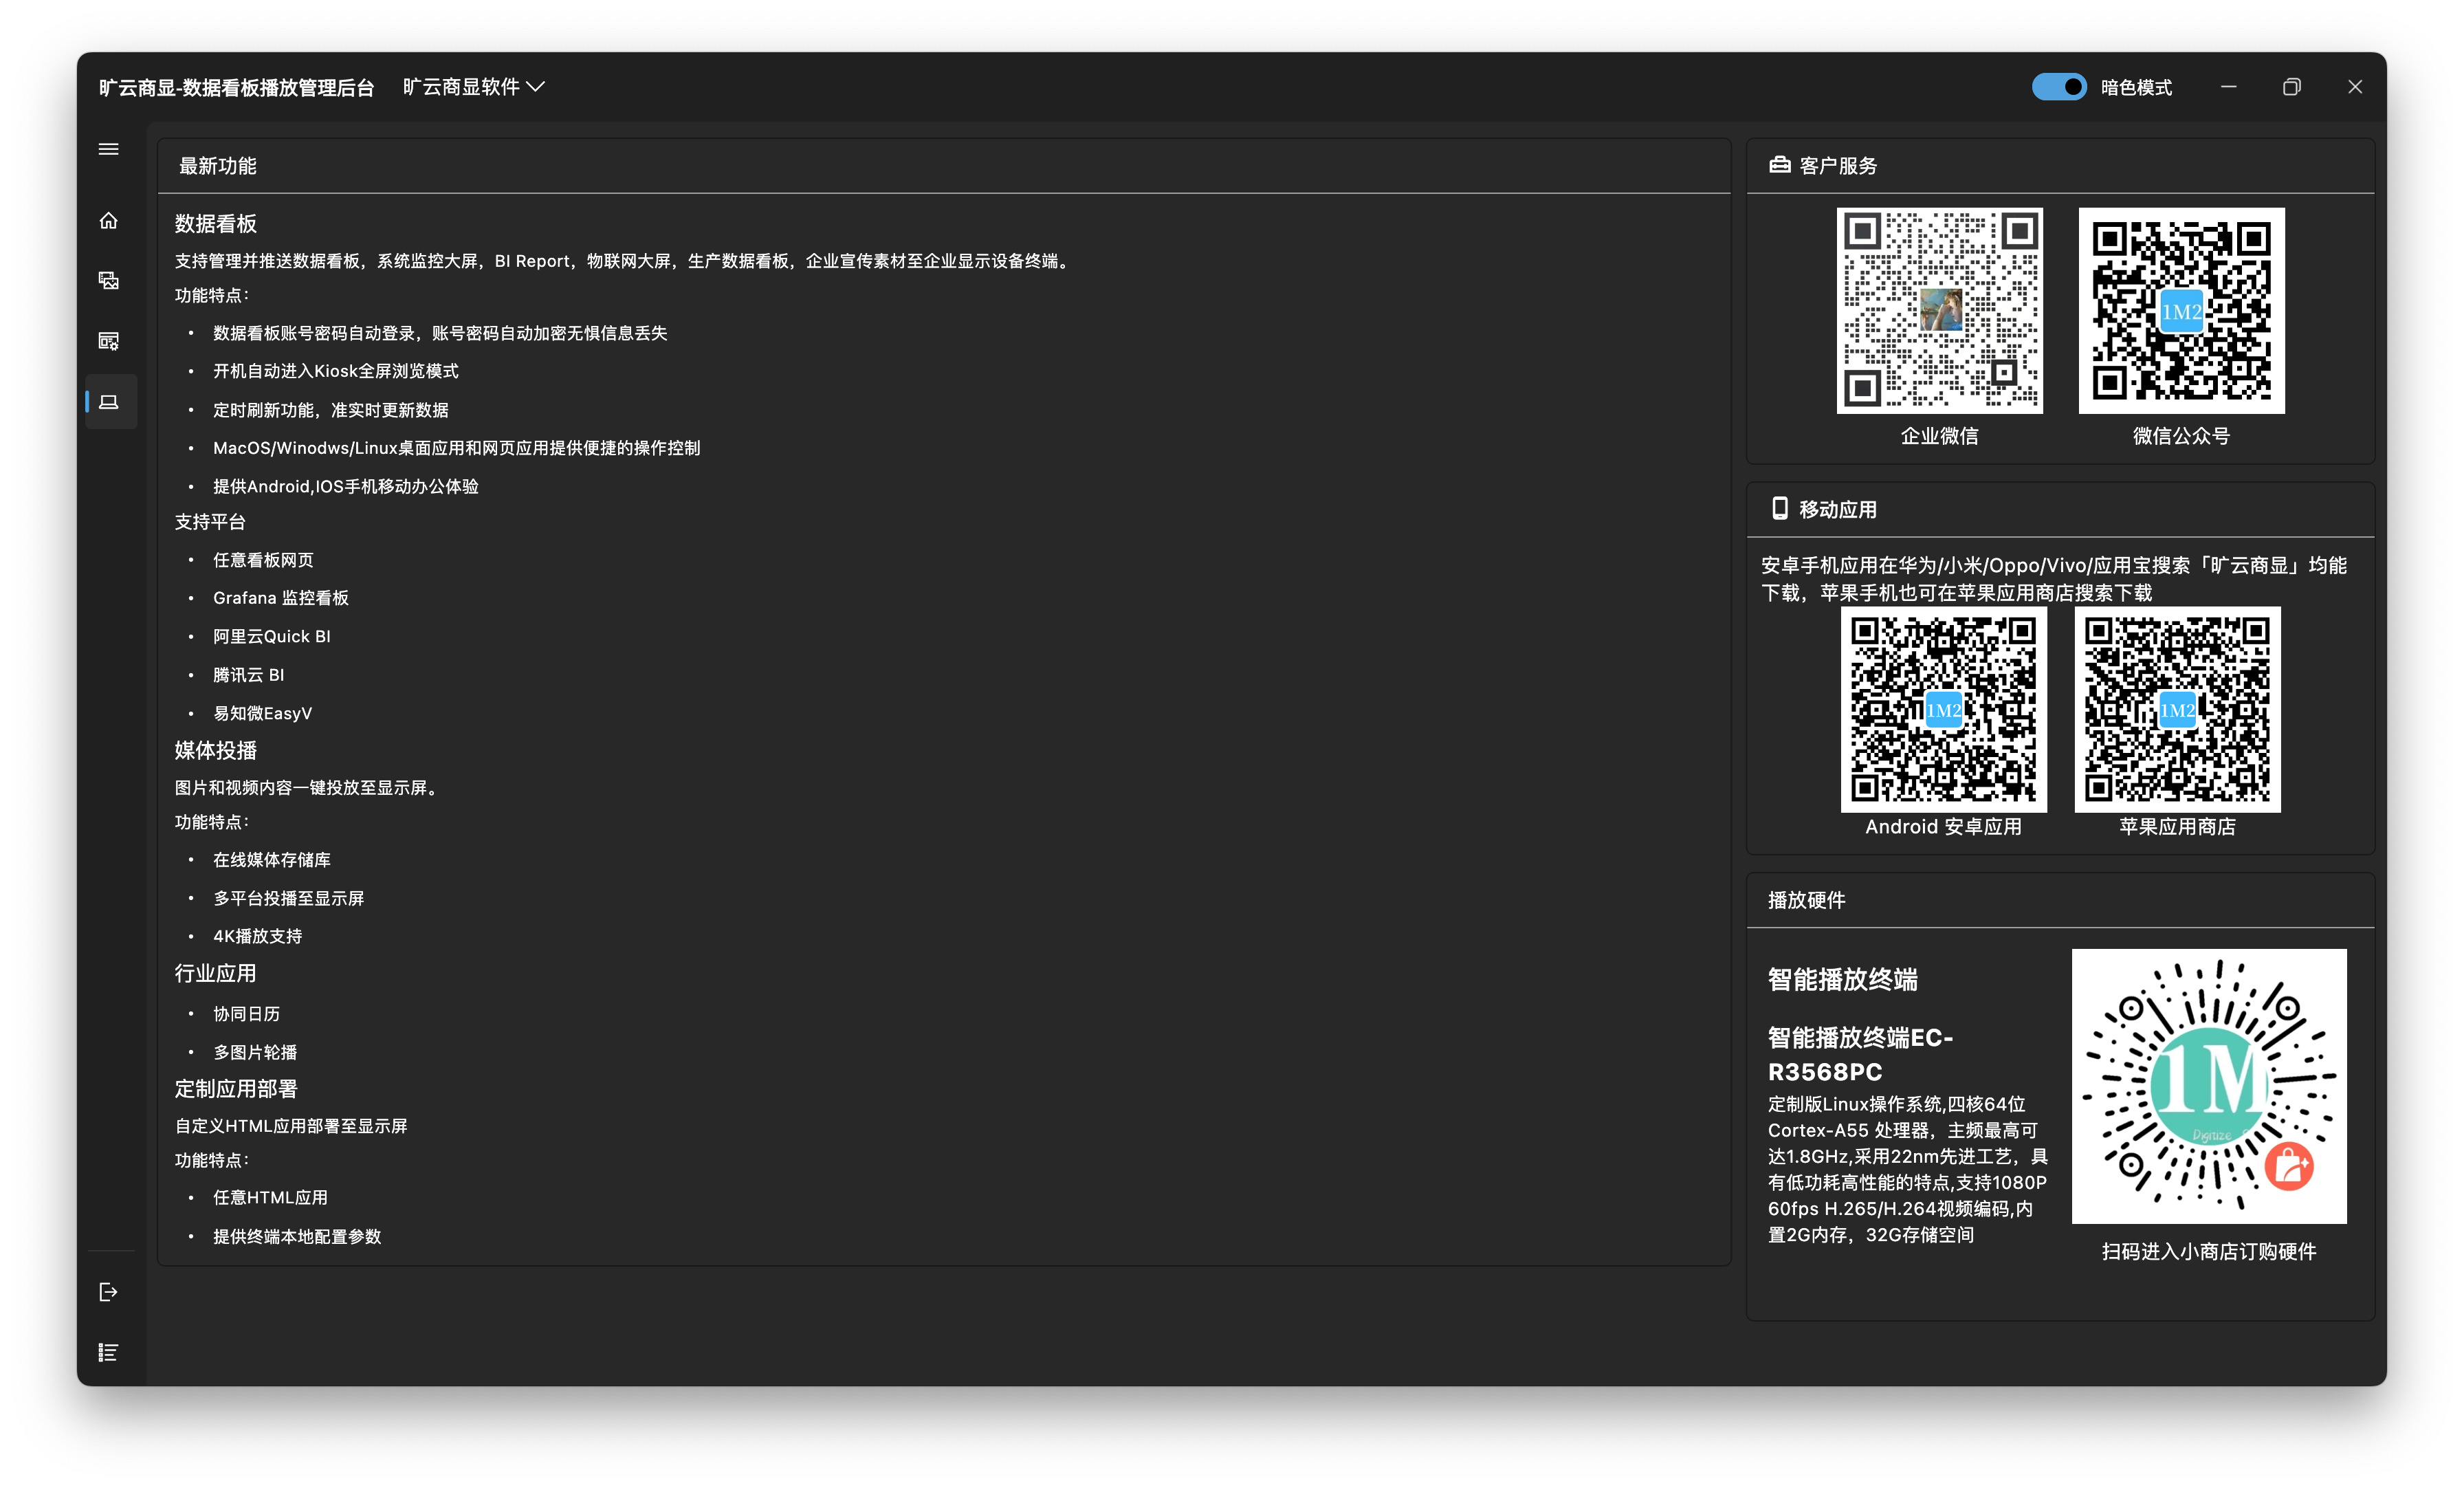Click the logout icon in sidebar
Viewport: 2464px width, 1488px height.
click(109, 1292)
